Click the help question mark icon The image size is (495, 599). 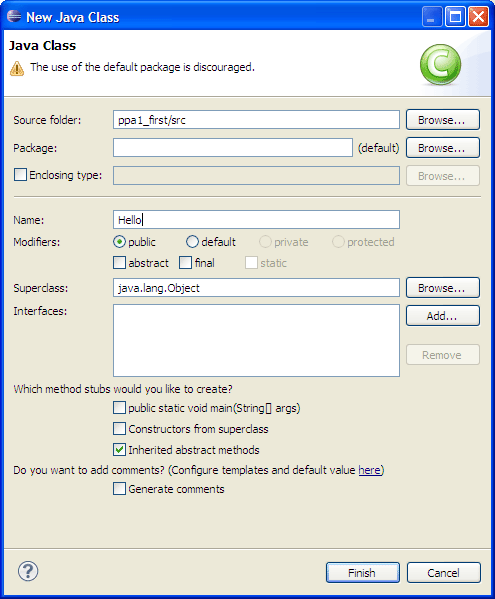click(28, 571)
